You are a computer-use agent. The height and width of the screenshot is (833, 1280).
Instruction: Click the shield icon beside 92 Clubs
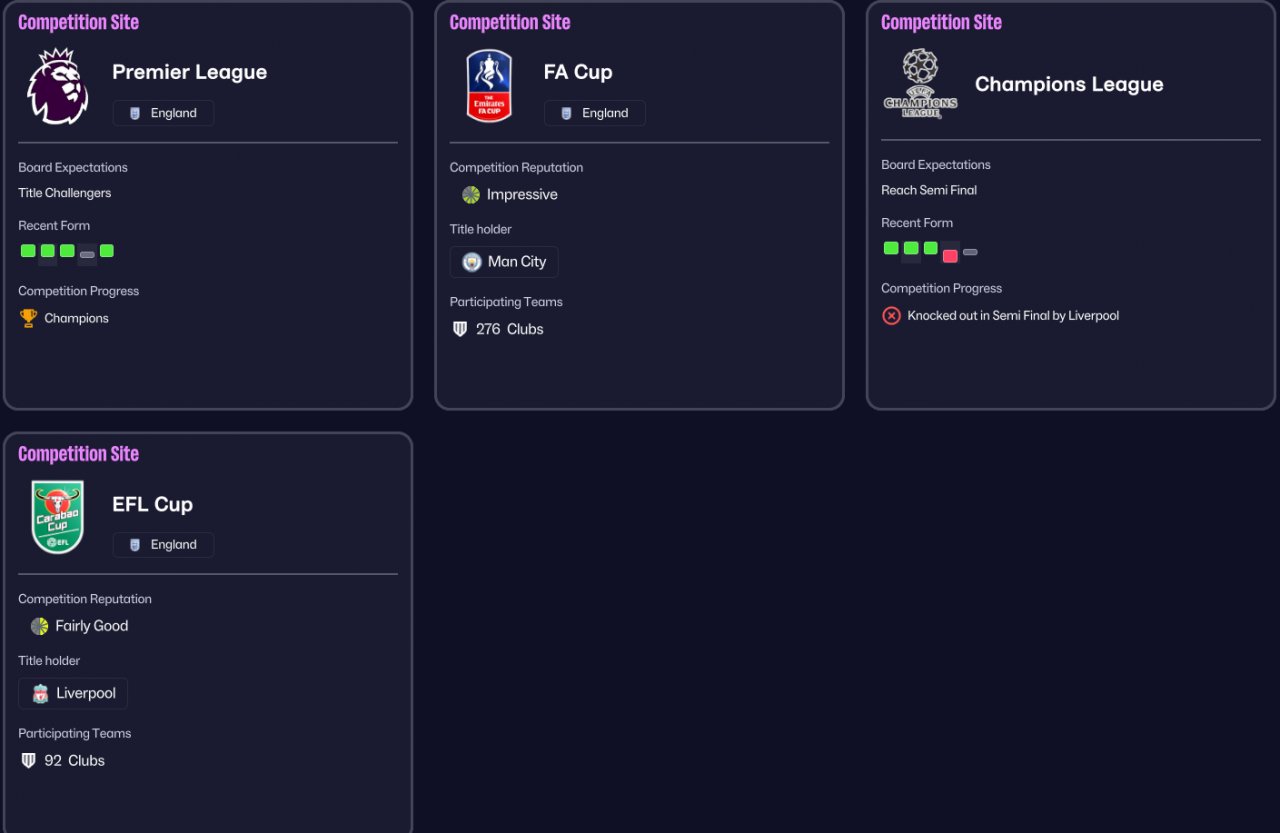click(x=28, y=761)
